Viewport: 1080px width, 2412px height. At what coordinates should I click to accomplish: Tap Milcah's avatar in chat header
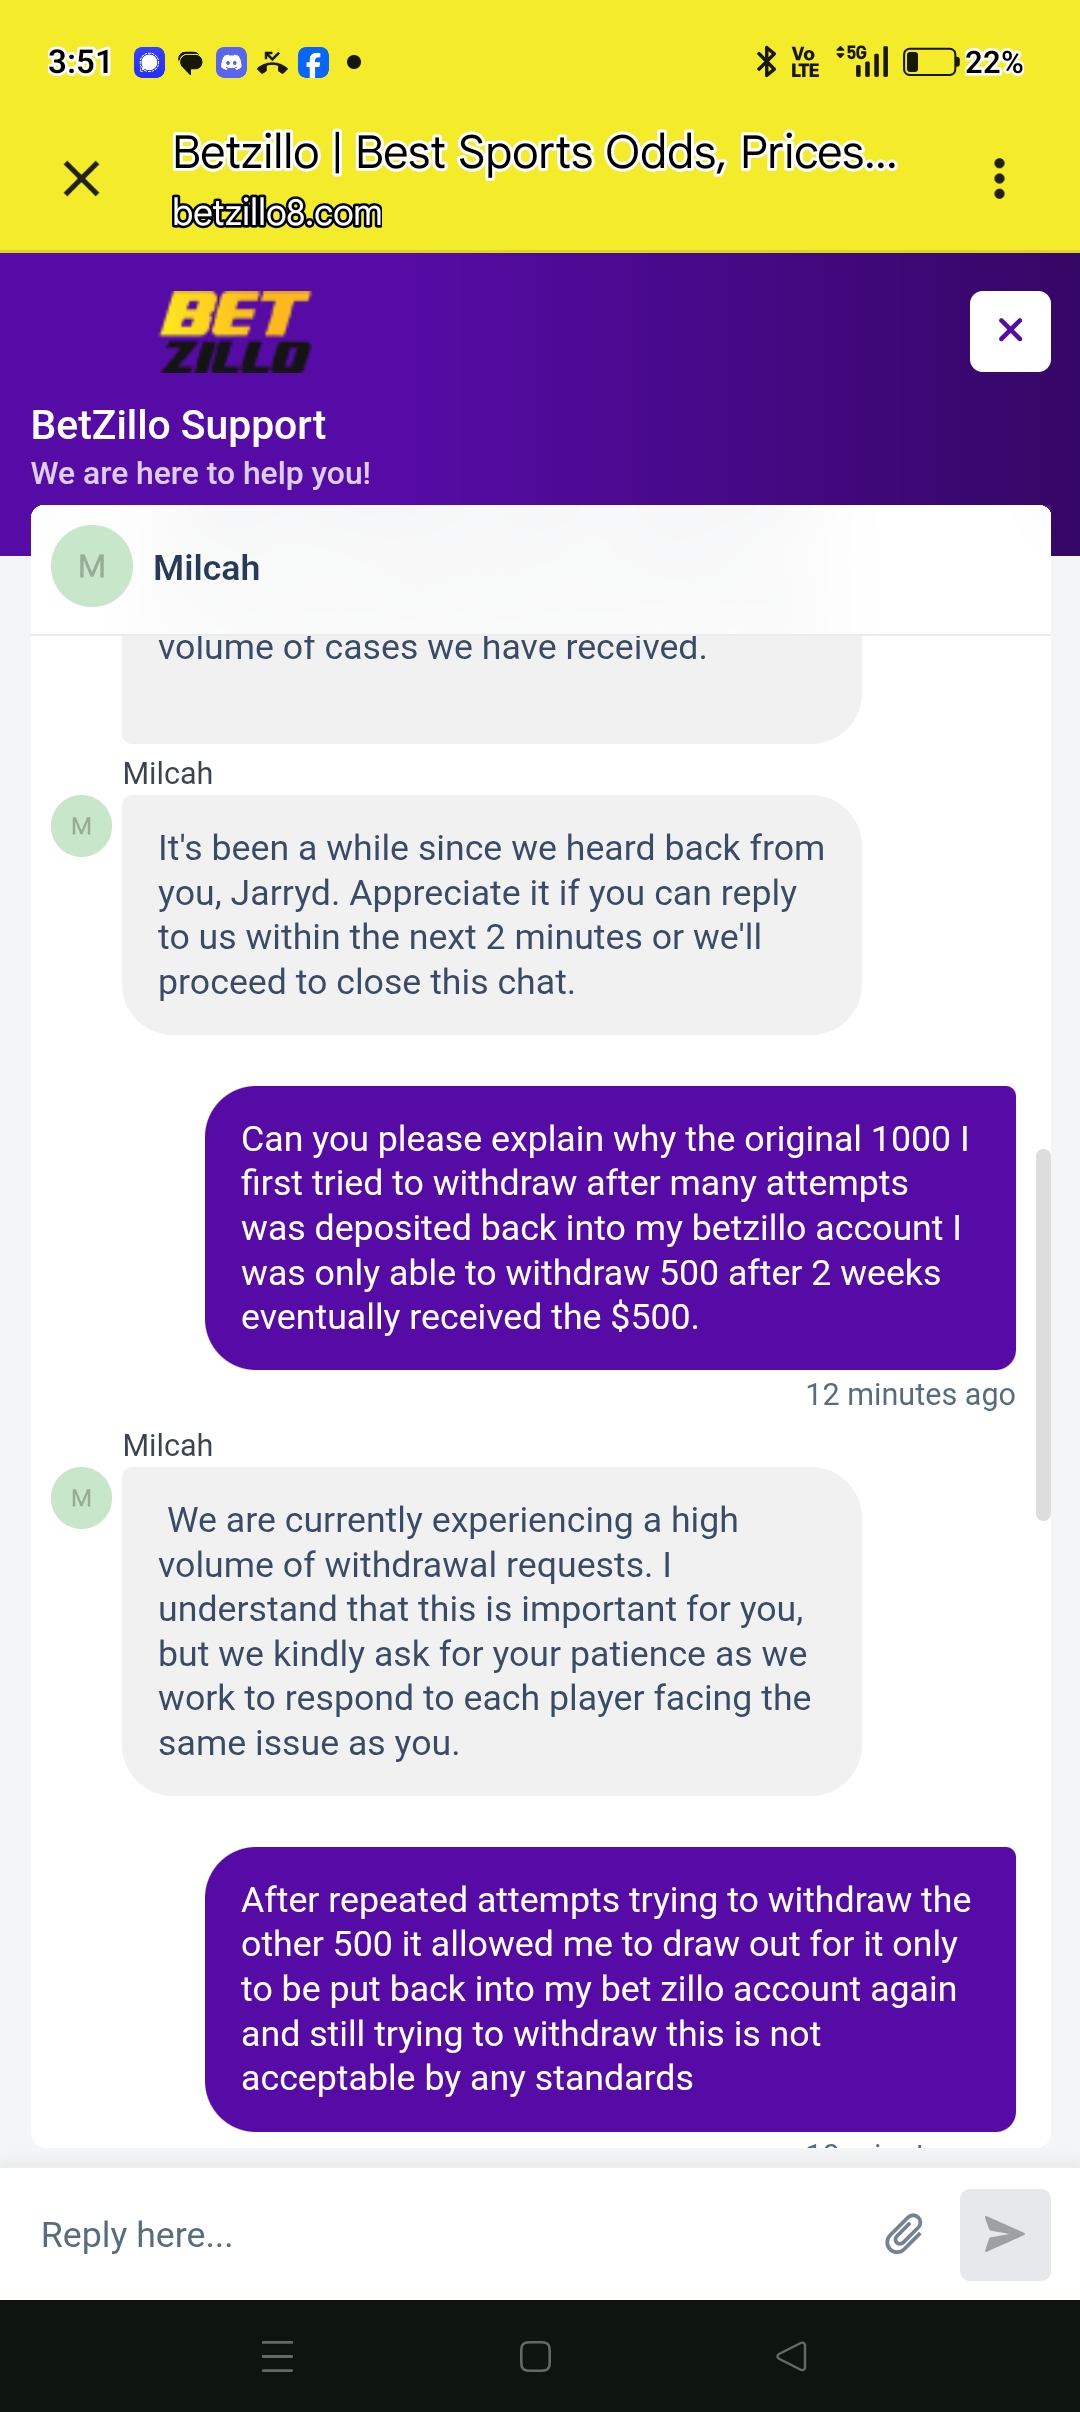(x=92, y=566)
